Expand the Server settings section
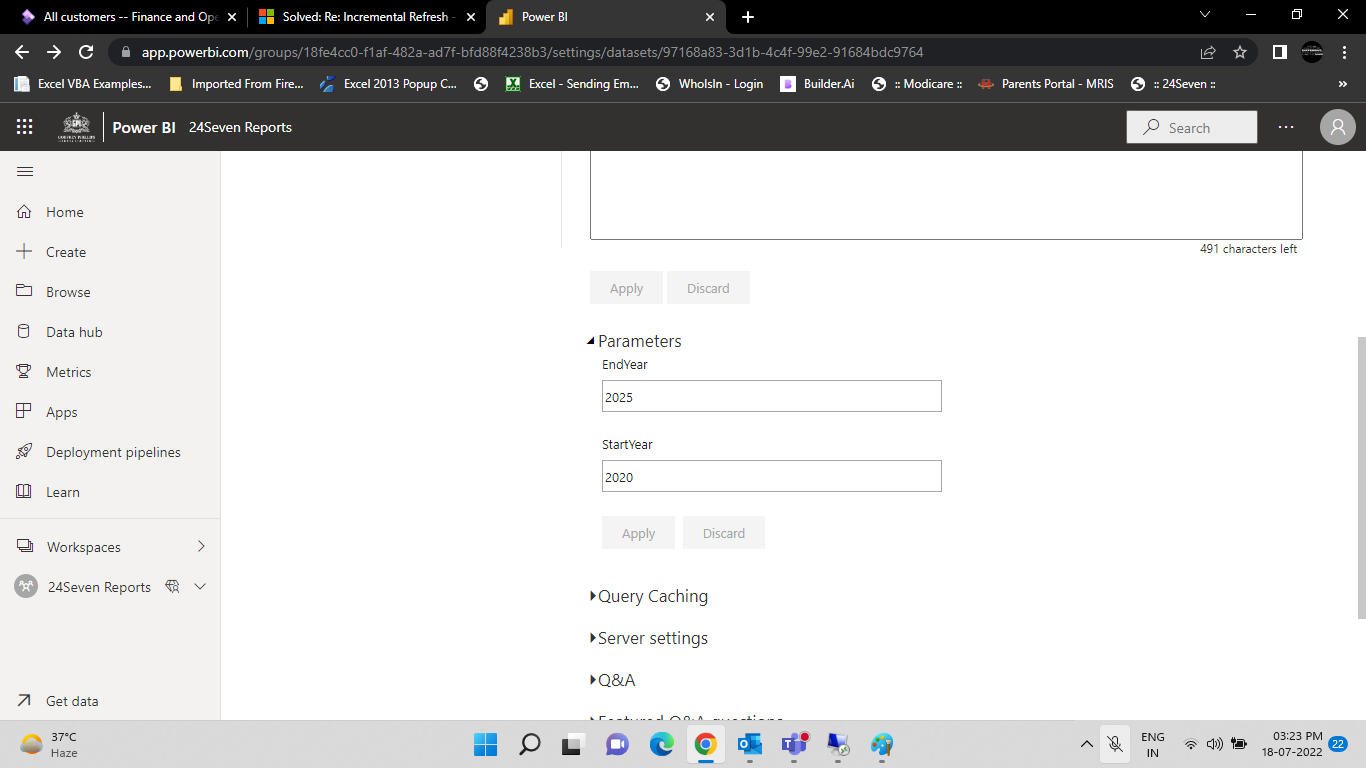The height and width of the screenshot is (768, 1366). 649,638
